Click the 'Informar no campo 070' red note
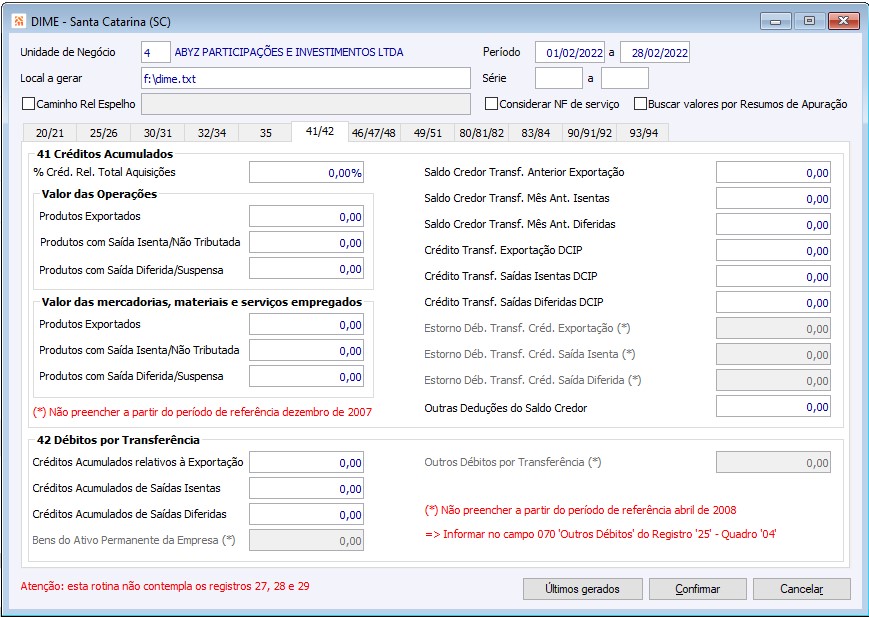 (x=600, y=534)
